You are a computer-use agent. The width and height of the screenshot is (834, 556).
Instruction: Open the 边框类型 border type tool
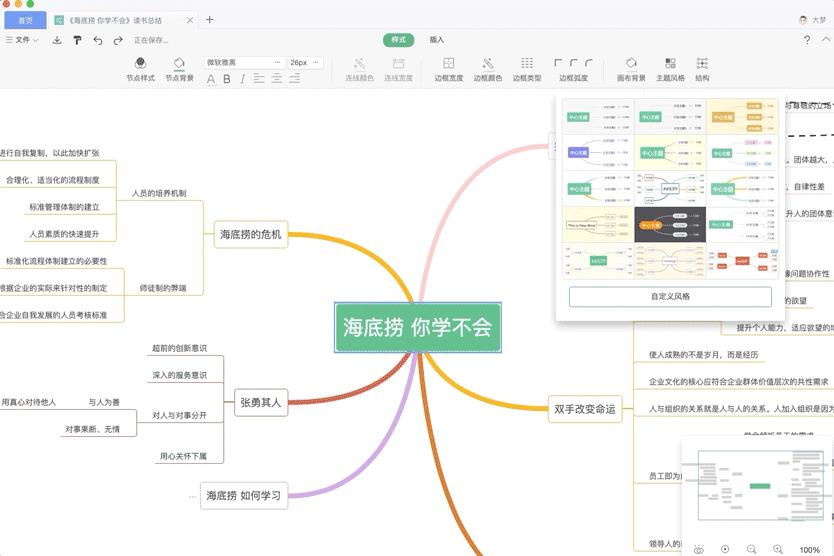(527, 69)
